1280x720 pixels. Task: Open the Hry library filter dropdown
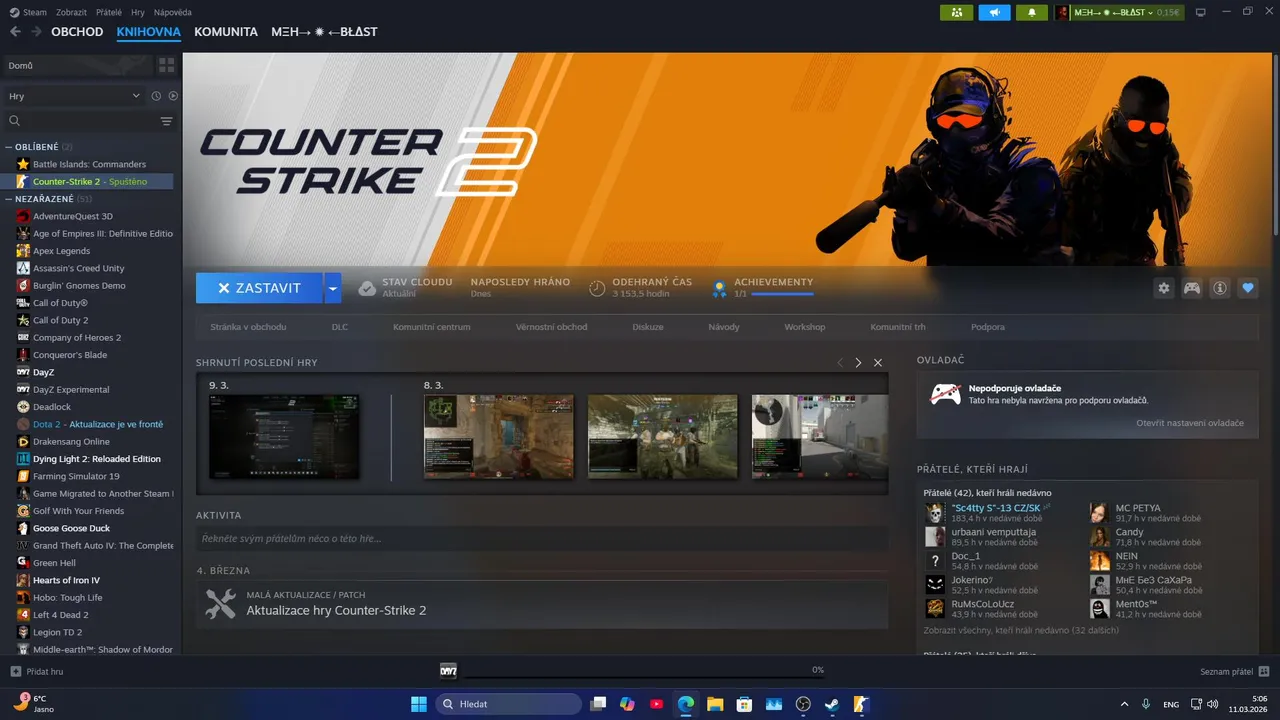(x=74, y=96)
